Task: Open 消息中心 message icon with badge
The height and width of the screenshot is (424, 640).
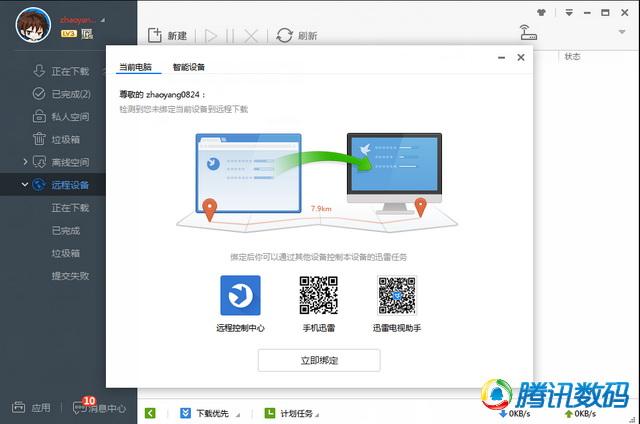Action: (x=80, y=407)
